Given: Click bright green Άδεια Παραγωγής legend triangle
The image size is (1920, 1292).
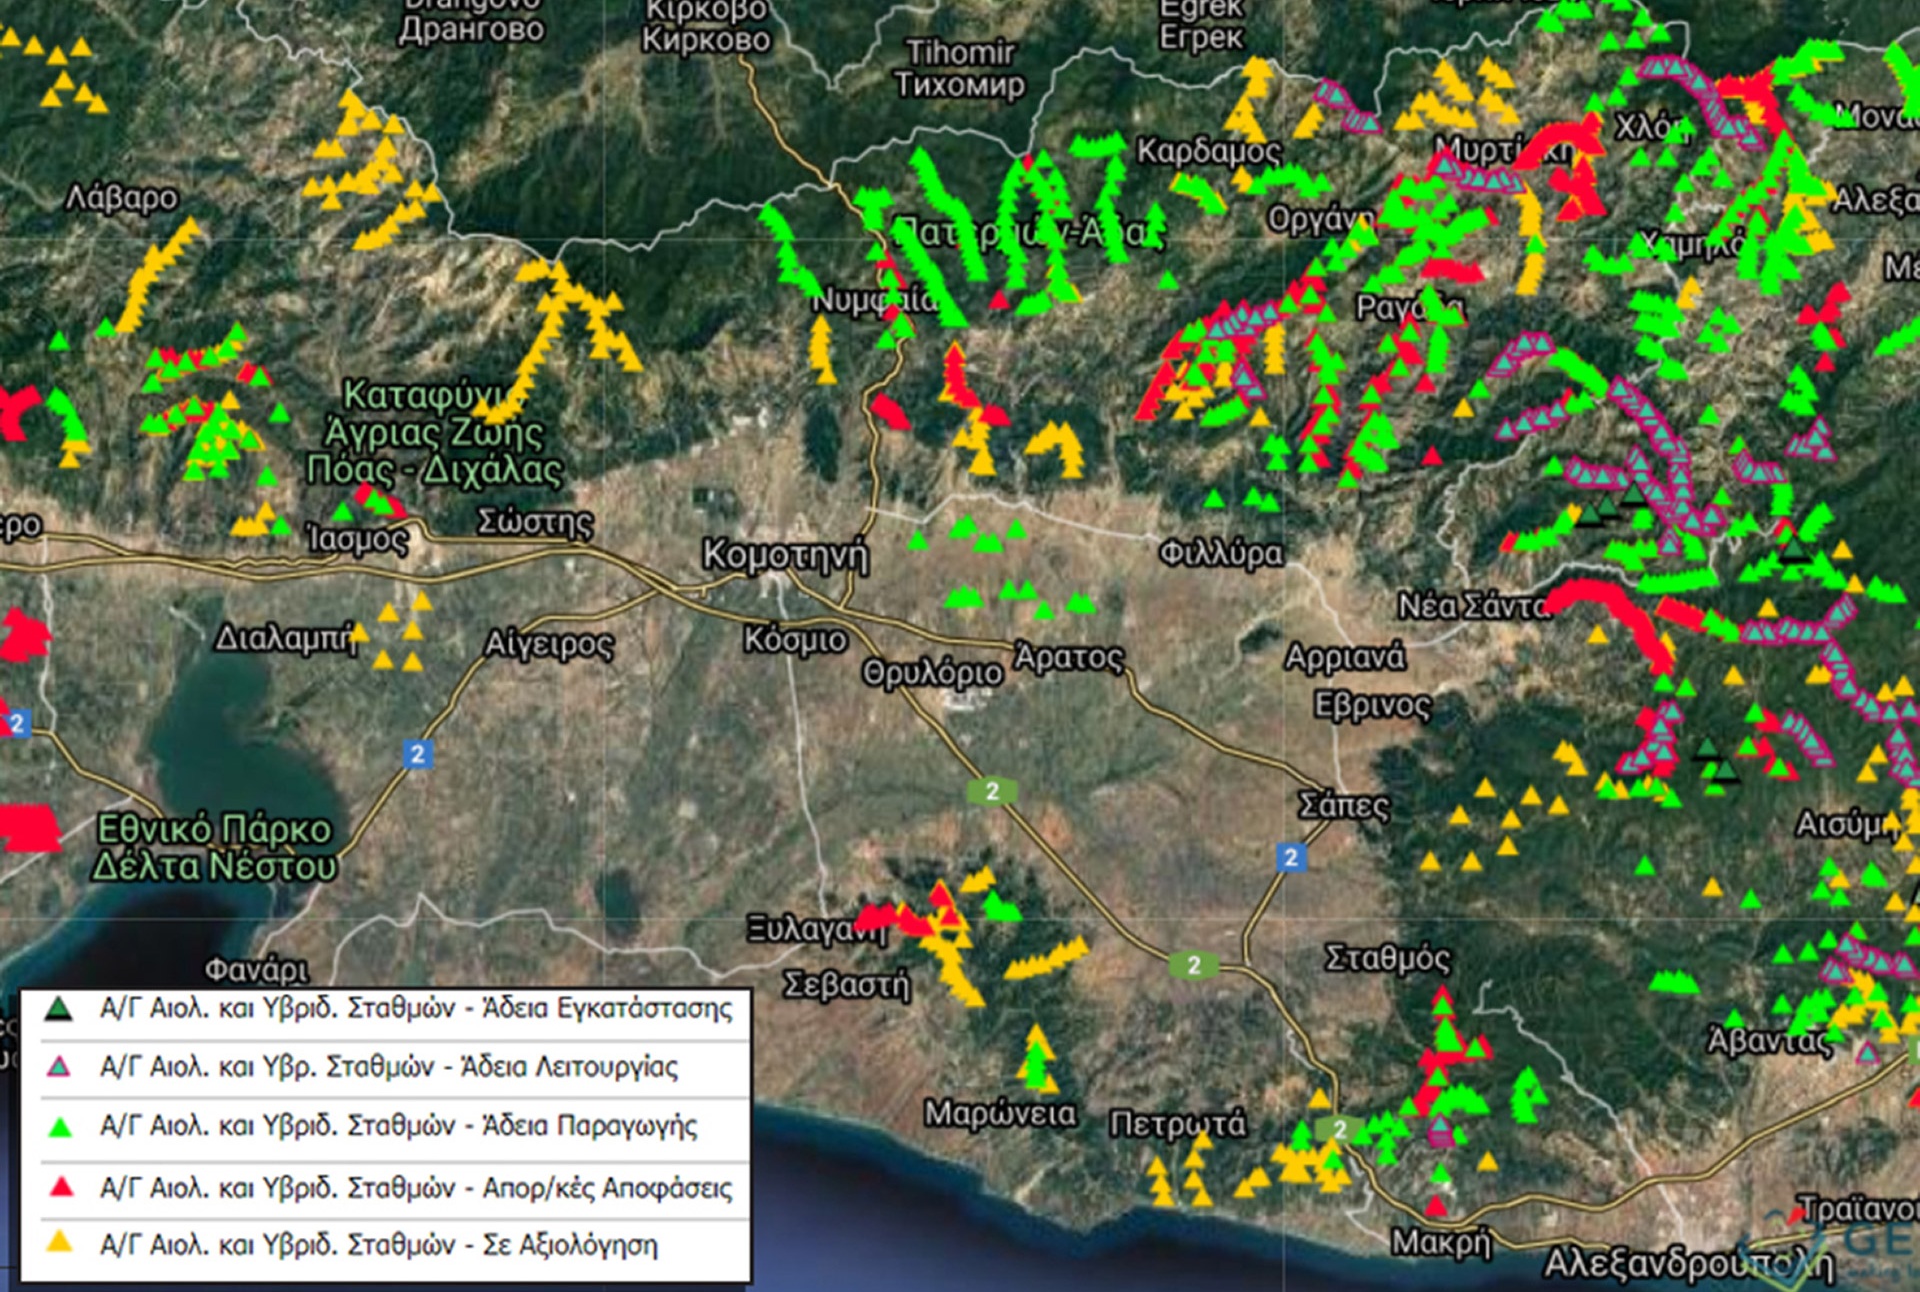Looking at the screenshot, I should 60,1127.
